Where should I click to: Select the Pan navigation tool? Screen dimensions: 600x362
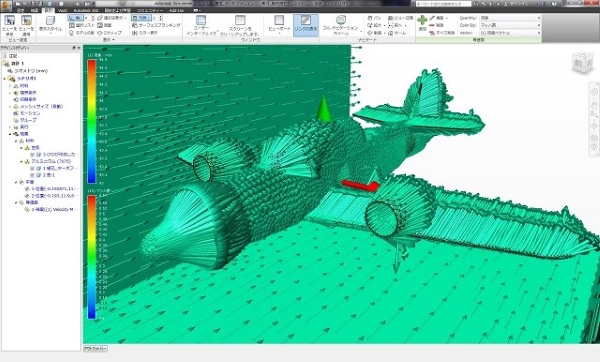click(374, 18)
